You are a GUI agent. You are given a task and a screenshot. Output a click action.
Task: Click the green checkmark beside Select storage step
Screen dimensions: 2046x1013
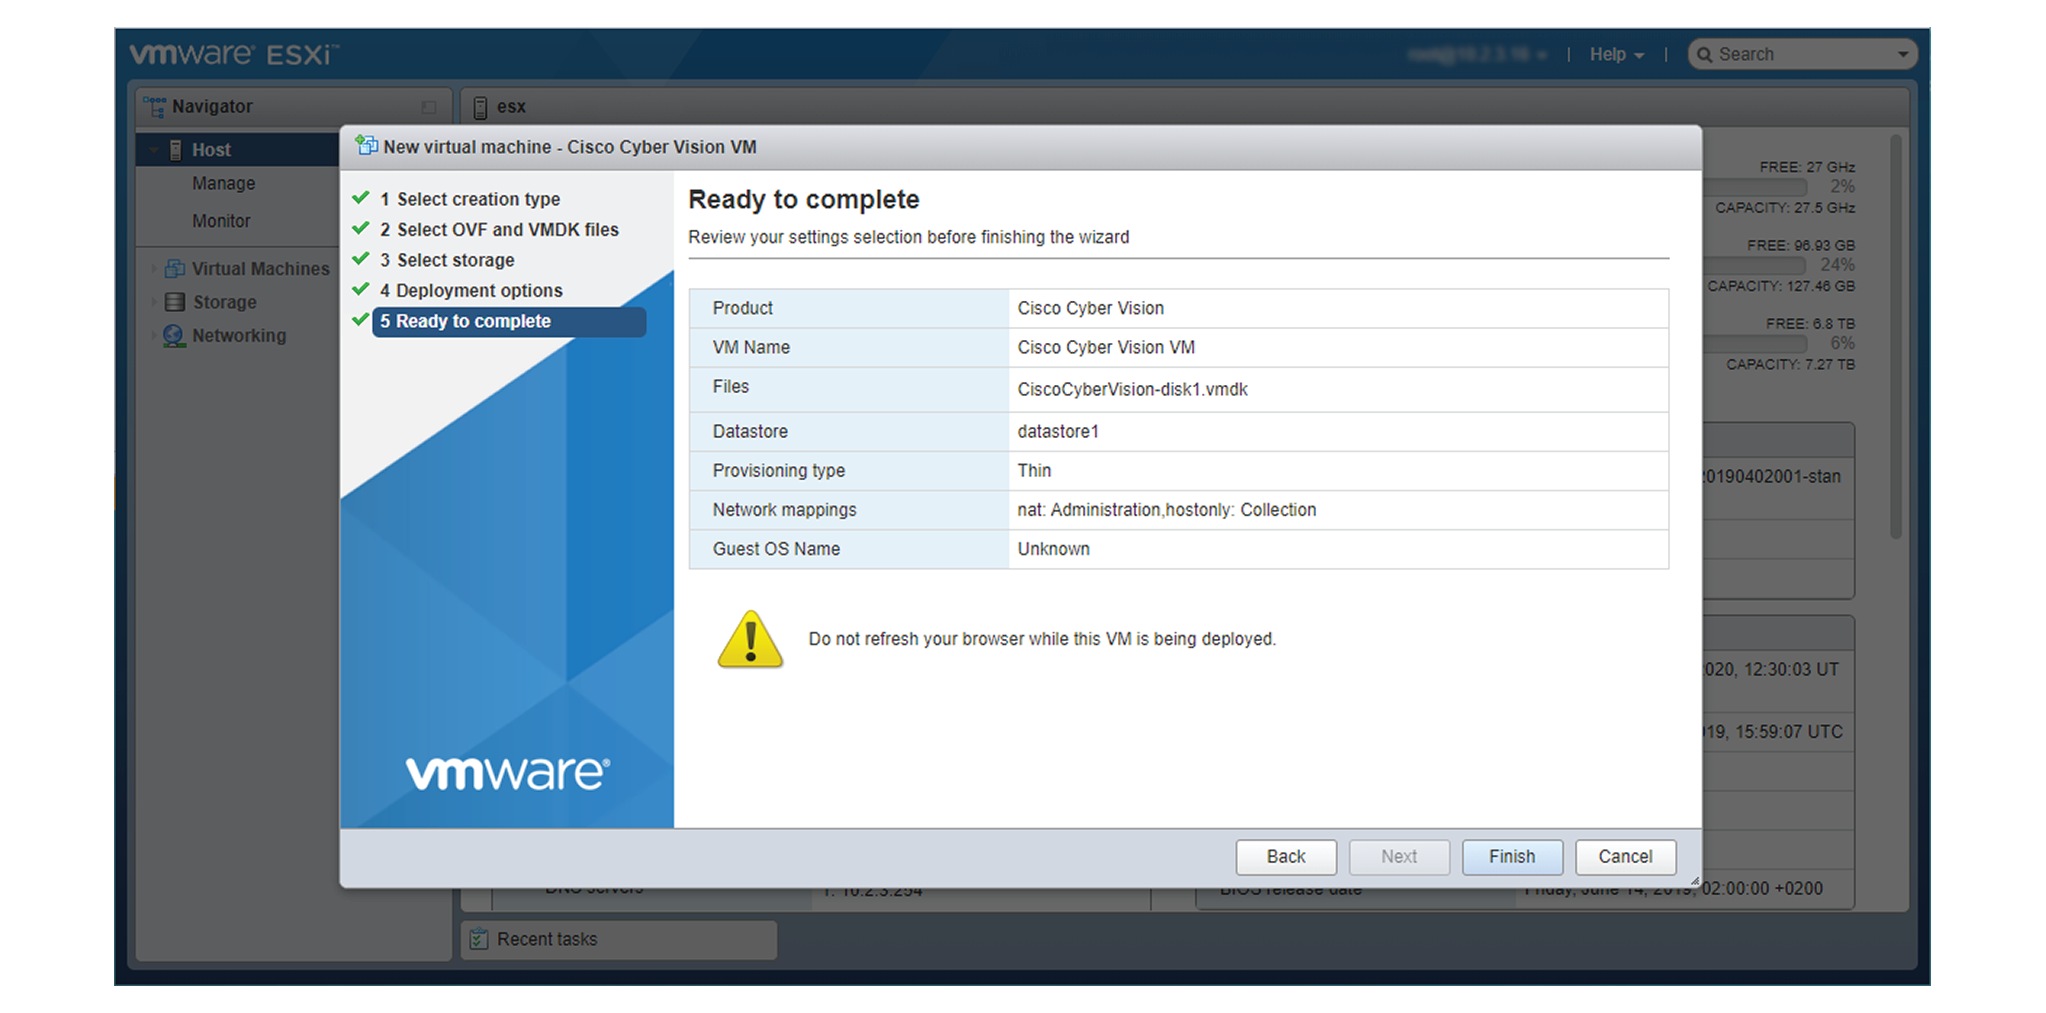point(361,259)
